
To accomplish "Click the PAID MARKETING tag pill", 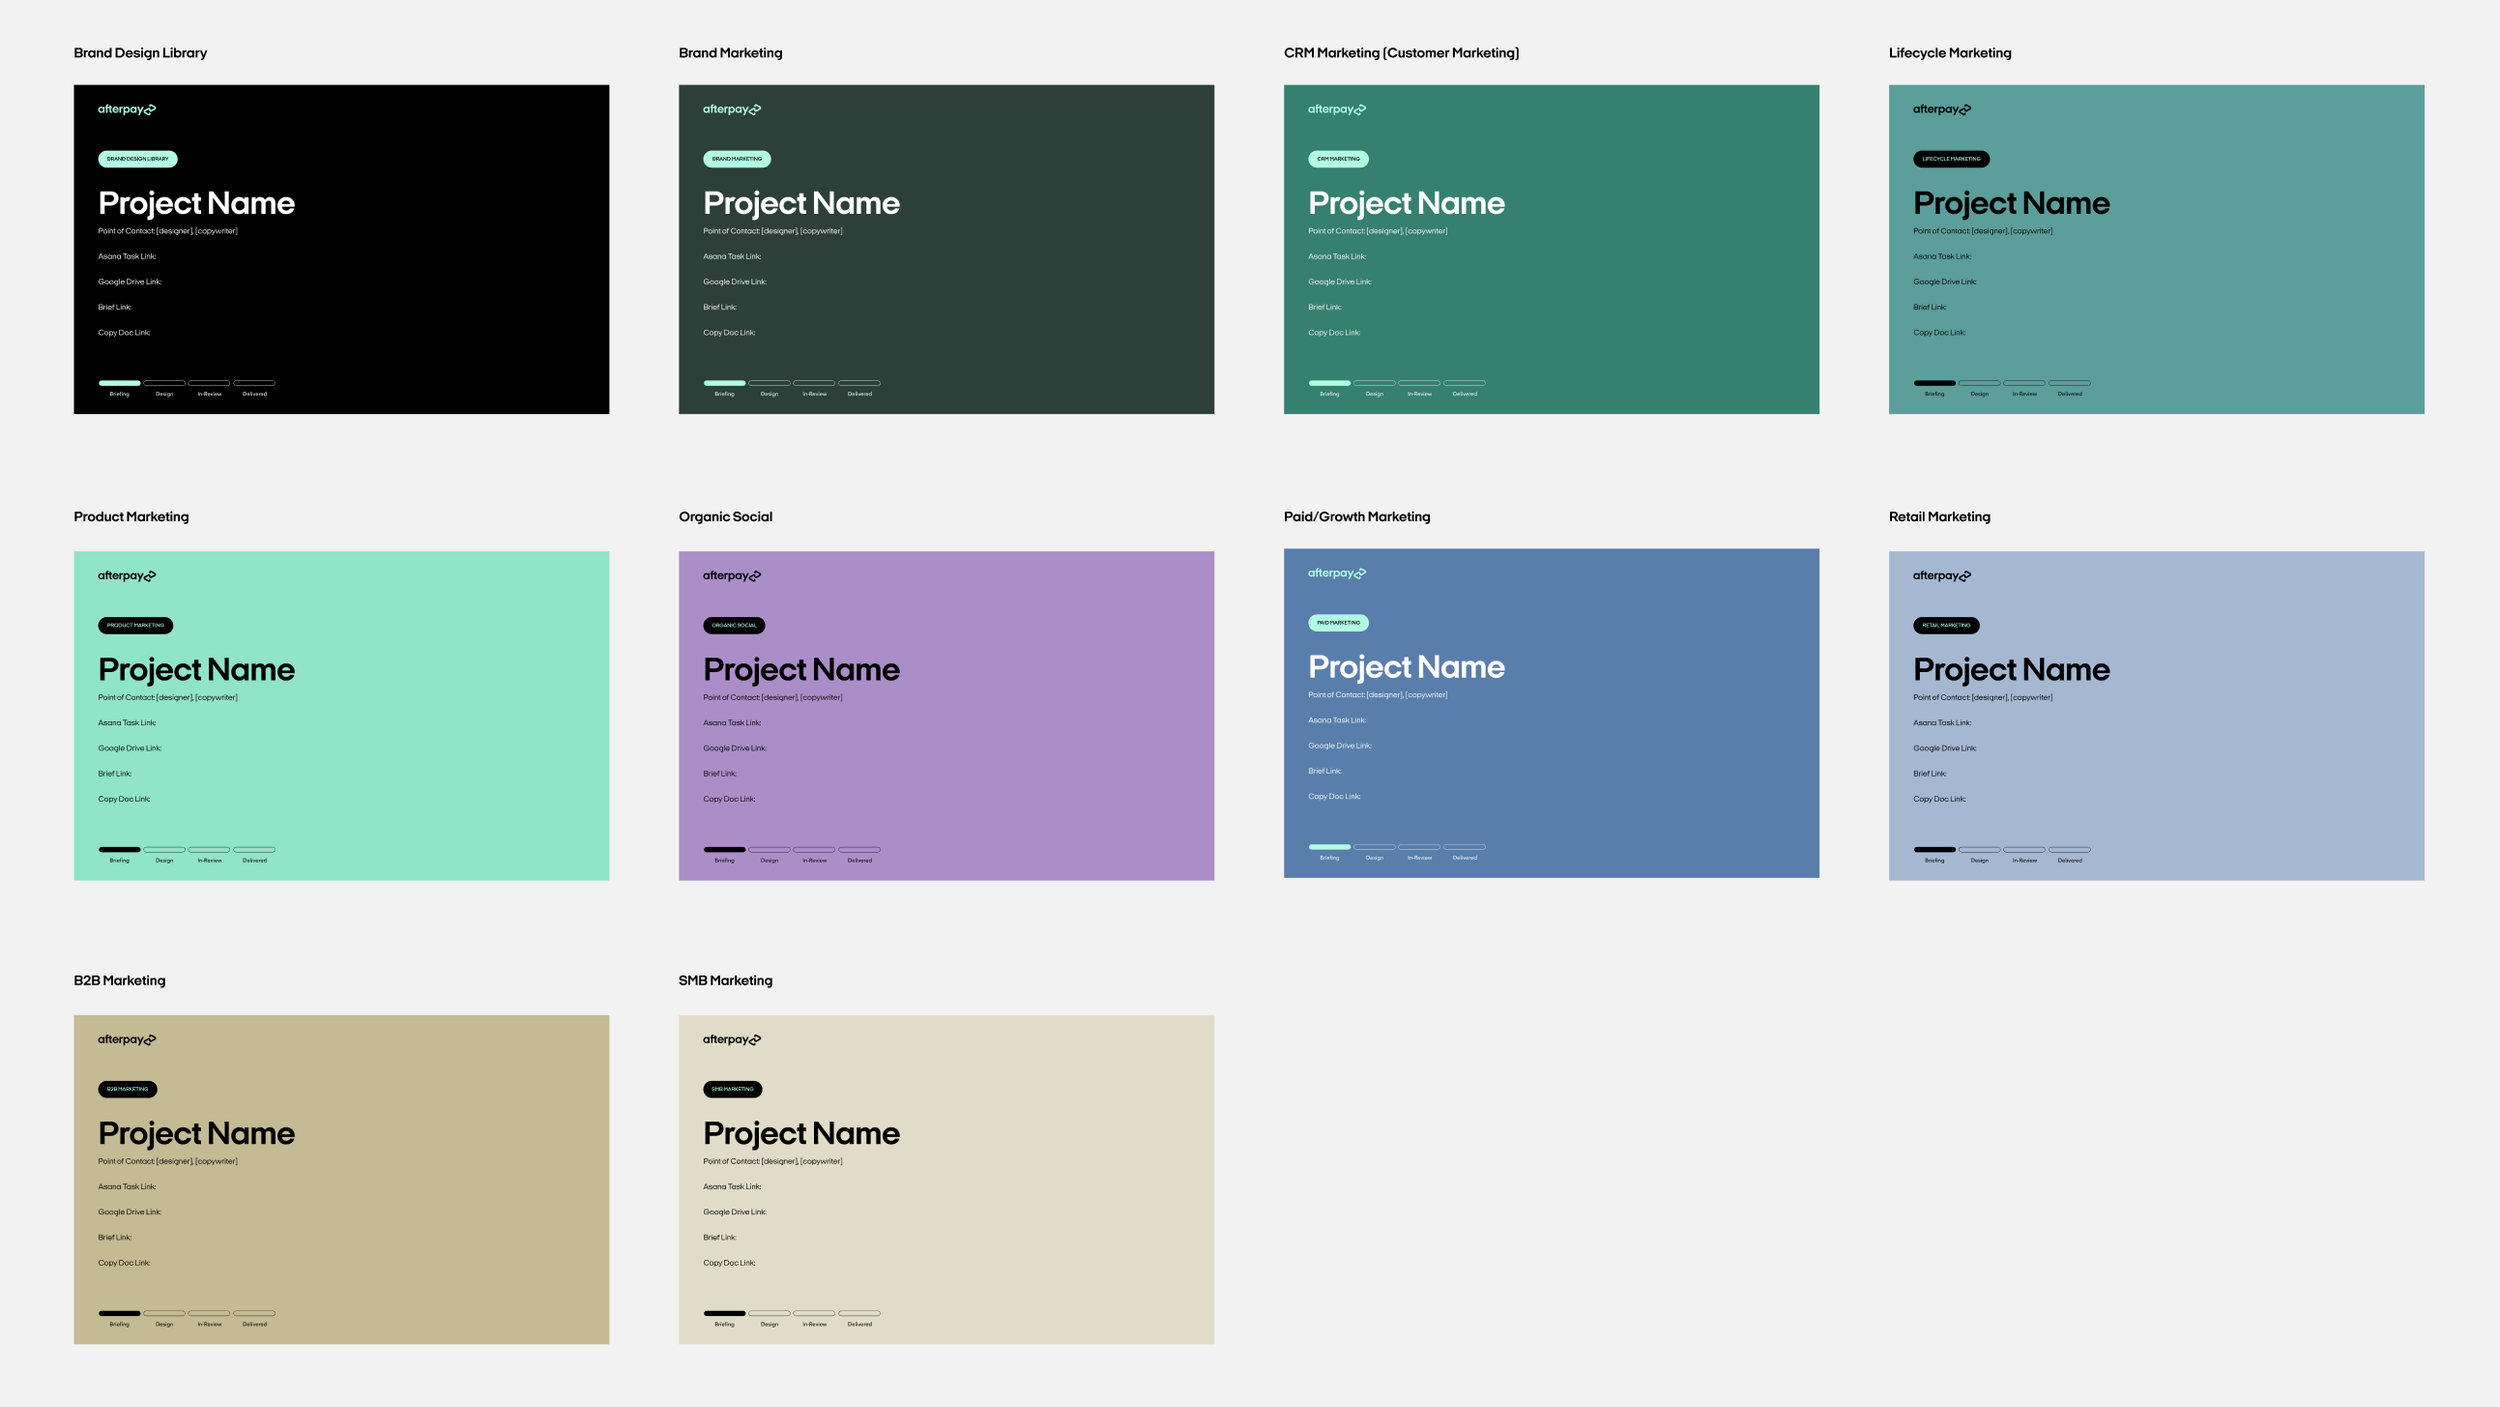I will (x=1338, y=623).
